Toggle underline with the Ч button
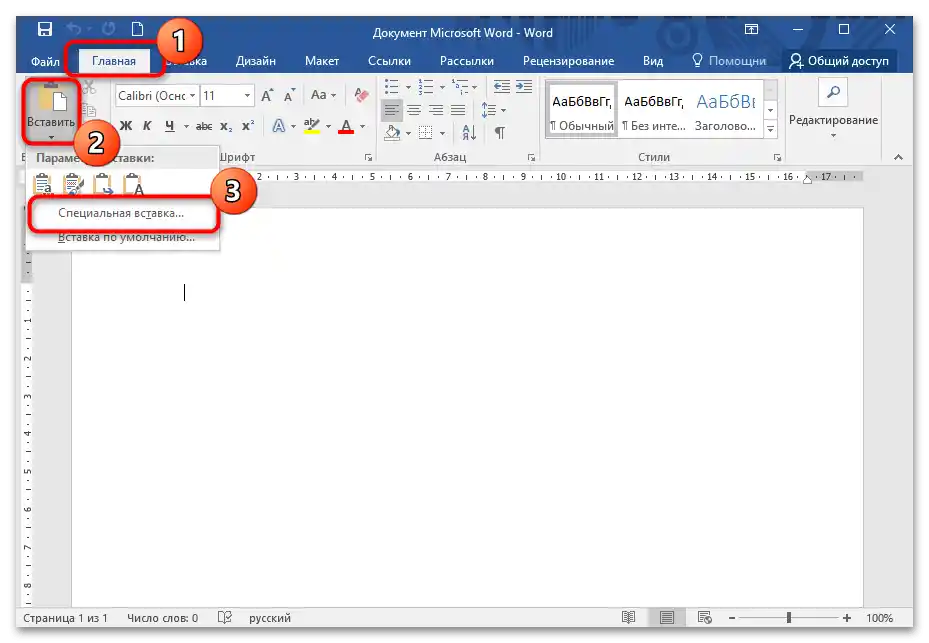929x643 pixels. coord(170,126)
